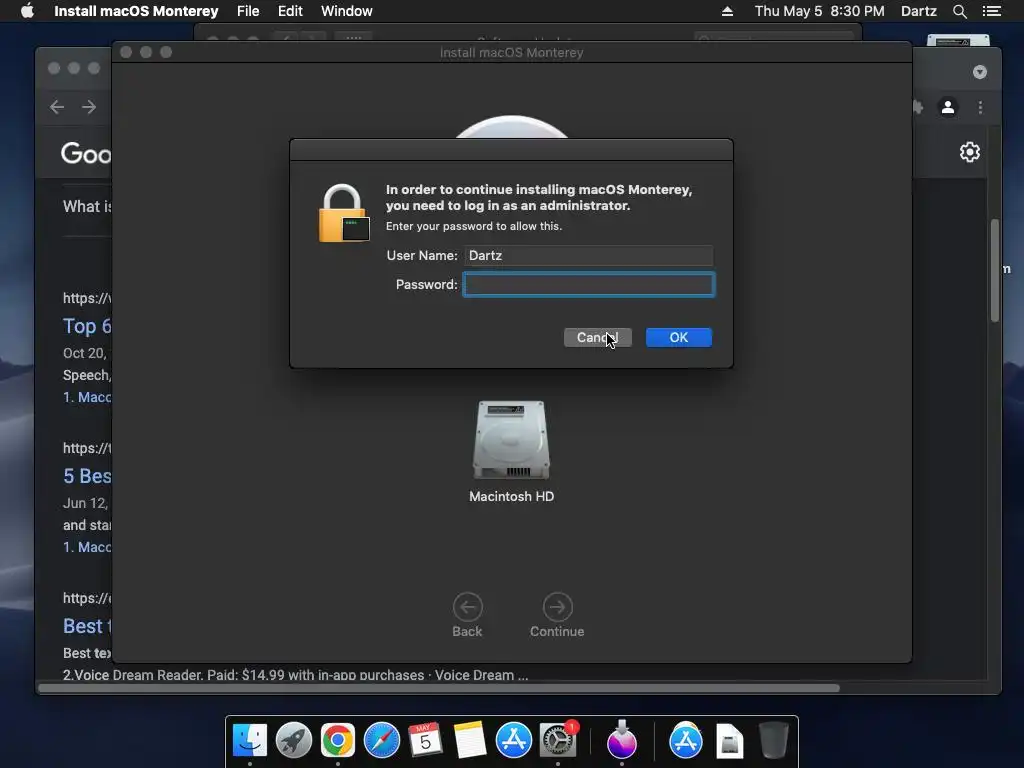
Task: Expand Chrome tab search dropdown arrow
Action: pos(980,72)
